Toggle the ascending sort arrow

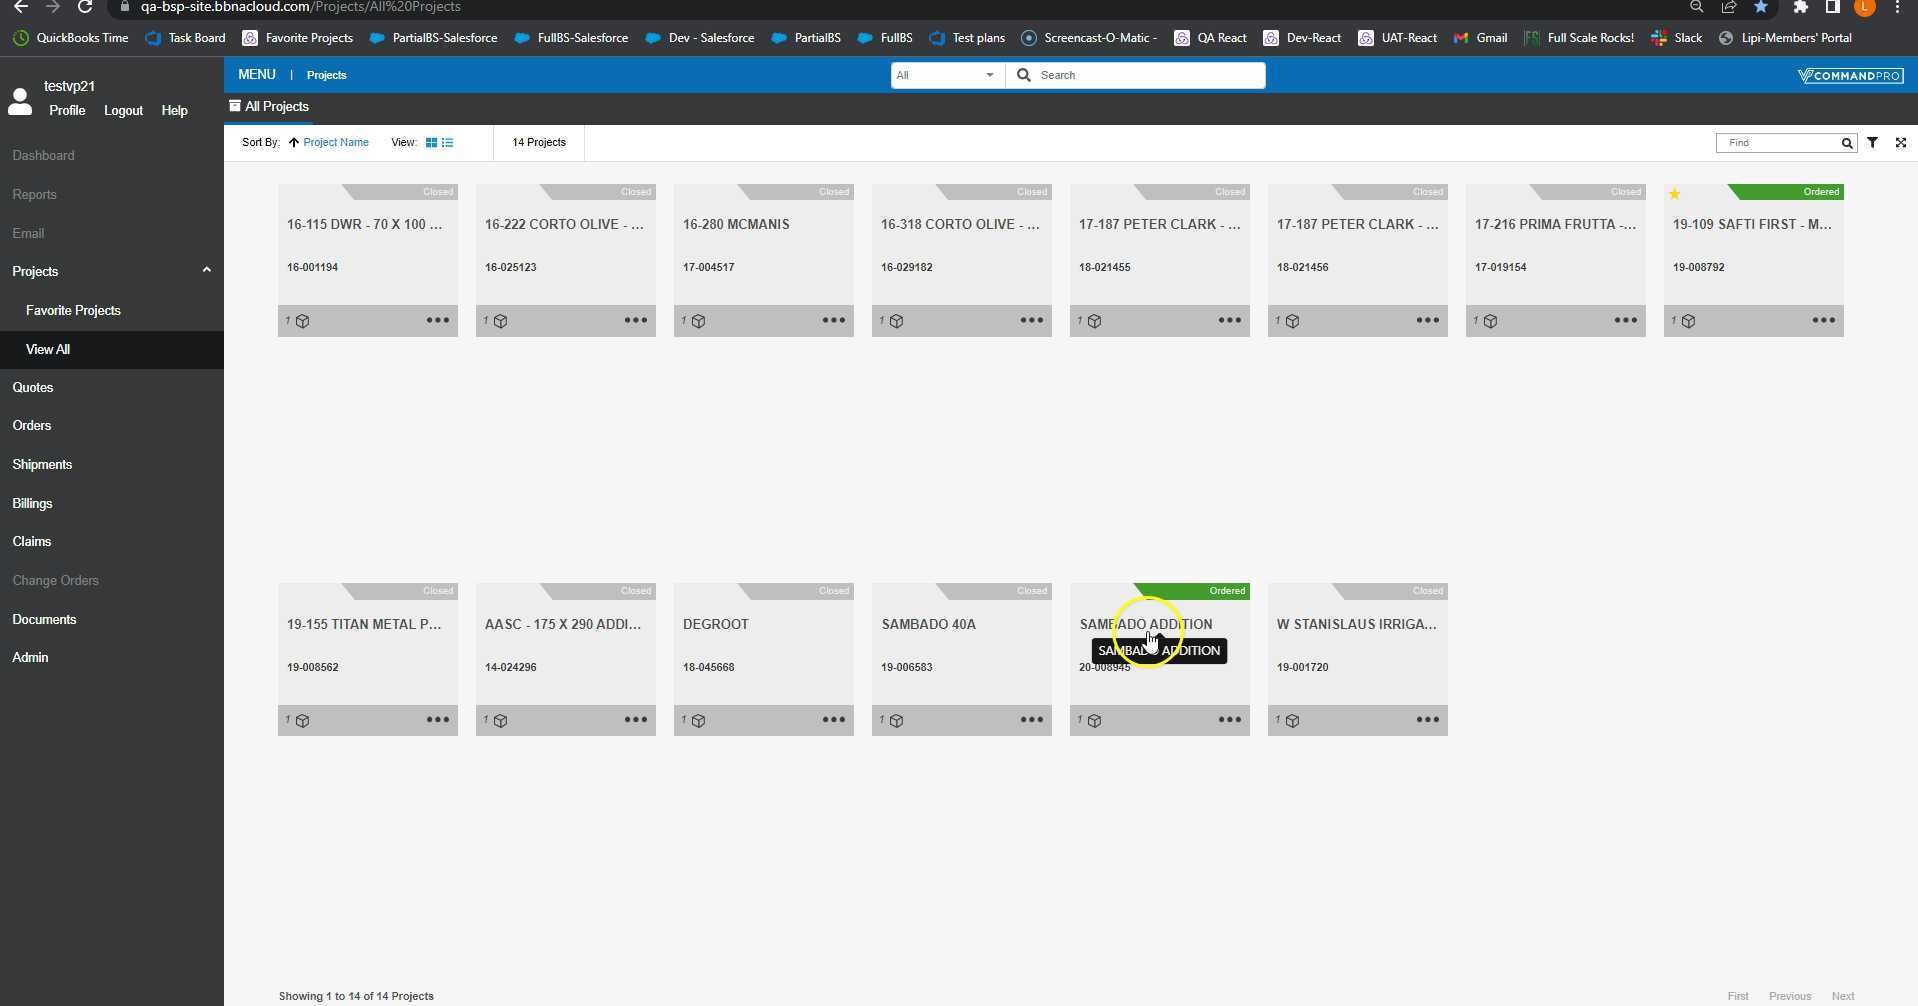[291, 142]
